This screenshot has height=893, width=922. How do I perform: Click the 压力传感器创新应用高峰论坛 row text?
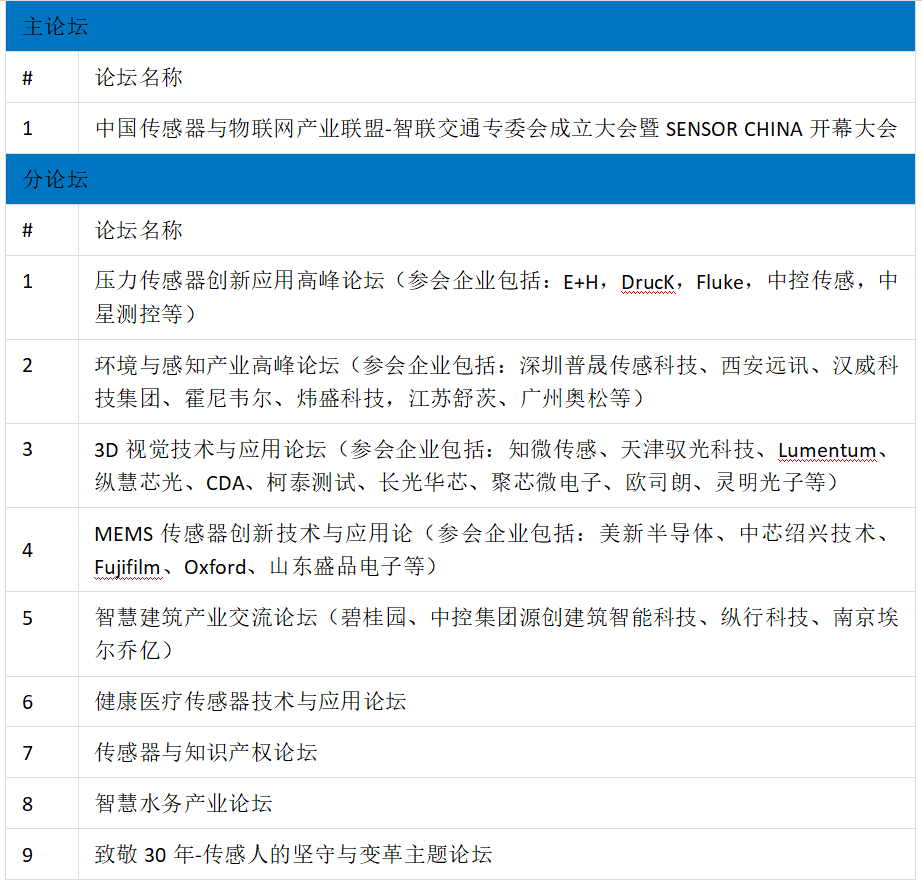click(496, 297)
